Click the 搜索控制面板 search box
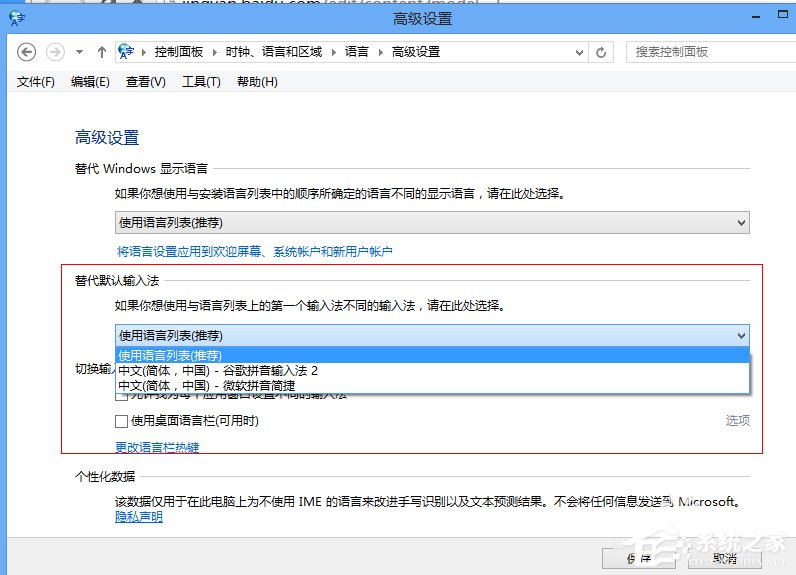Viewport: 796px width, 575px height. pos(705,52)
